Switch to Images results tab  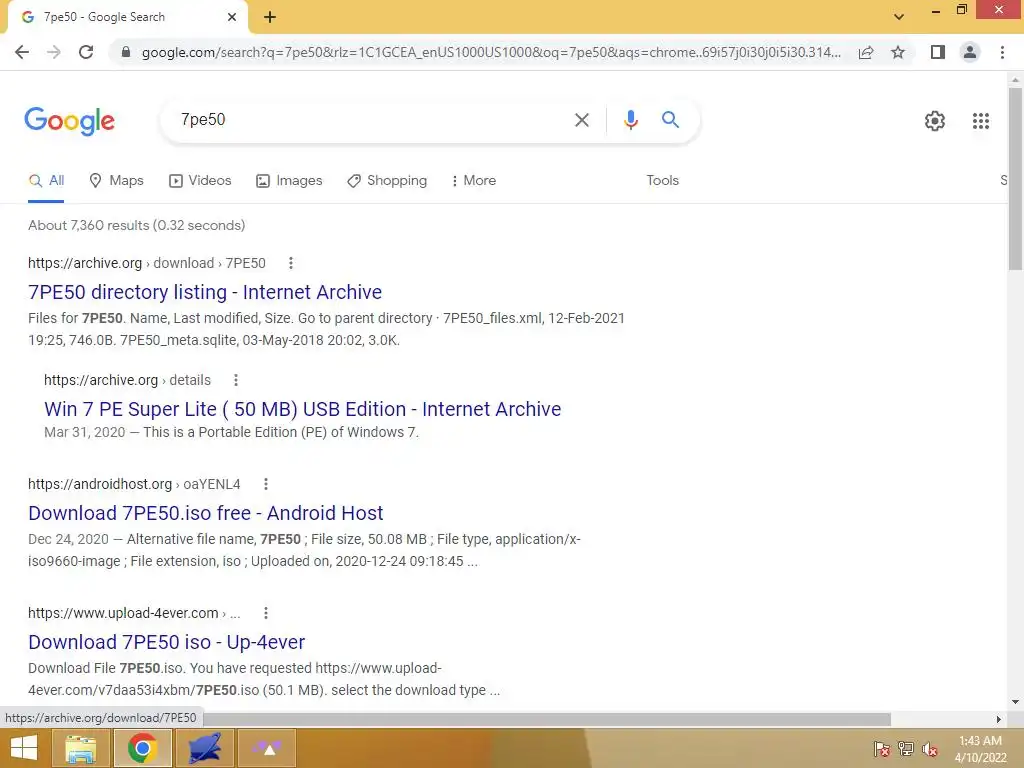[289, 181]
